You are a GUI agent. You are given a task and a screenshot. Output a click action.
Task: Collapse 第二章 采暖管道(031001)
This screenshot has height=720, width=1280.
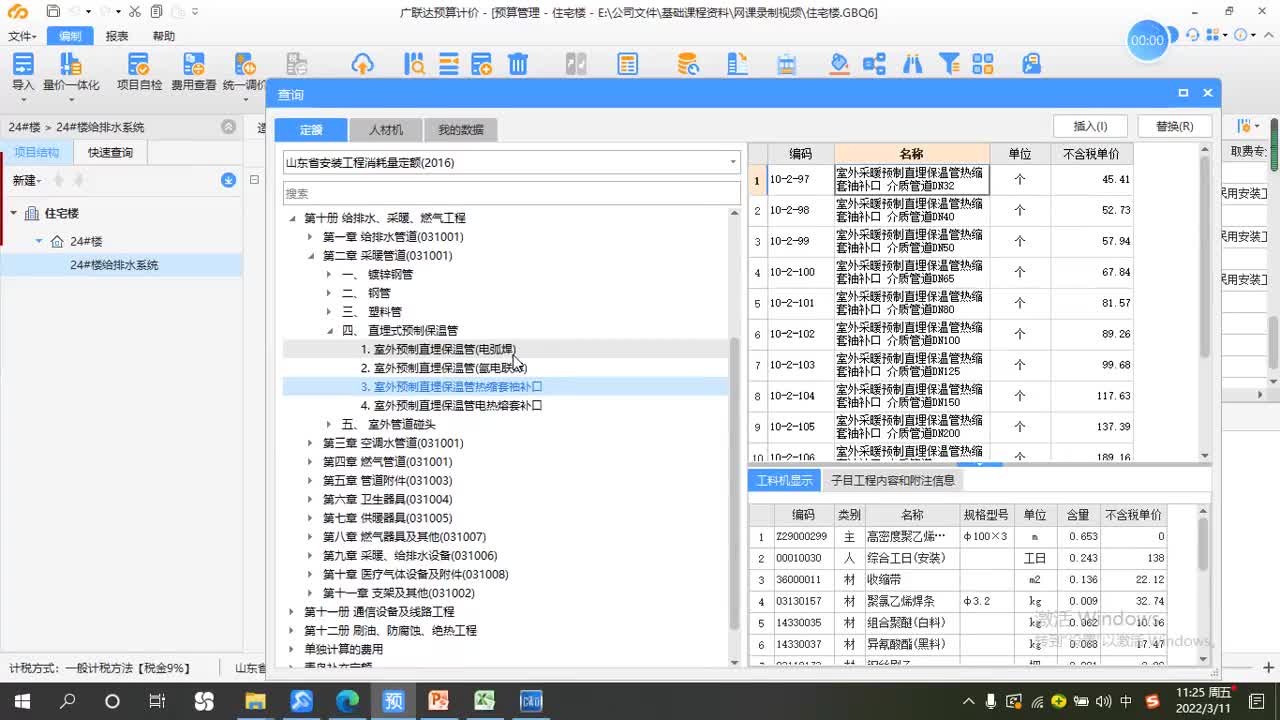(311, 256)
